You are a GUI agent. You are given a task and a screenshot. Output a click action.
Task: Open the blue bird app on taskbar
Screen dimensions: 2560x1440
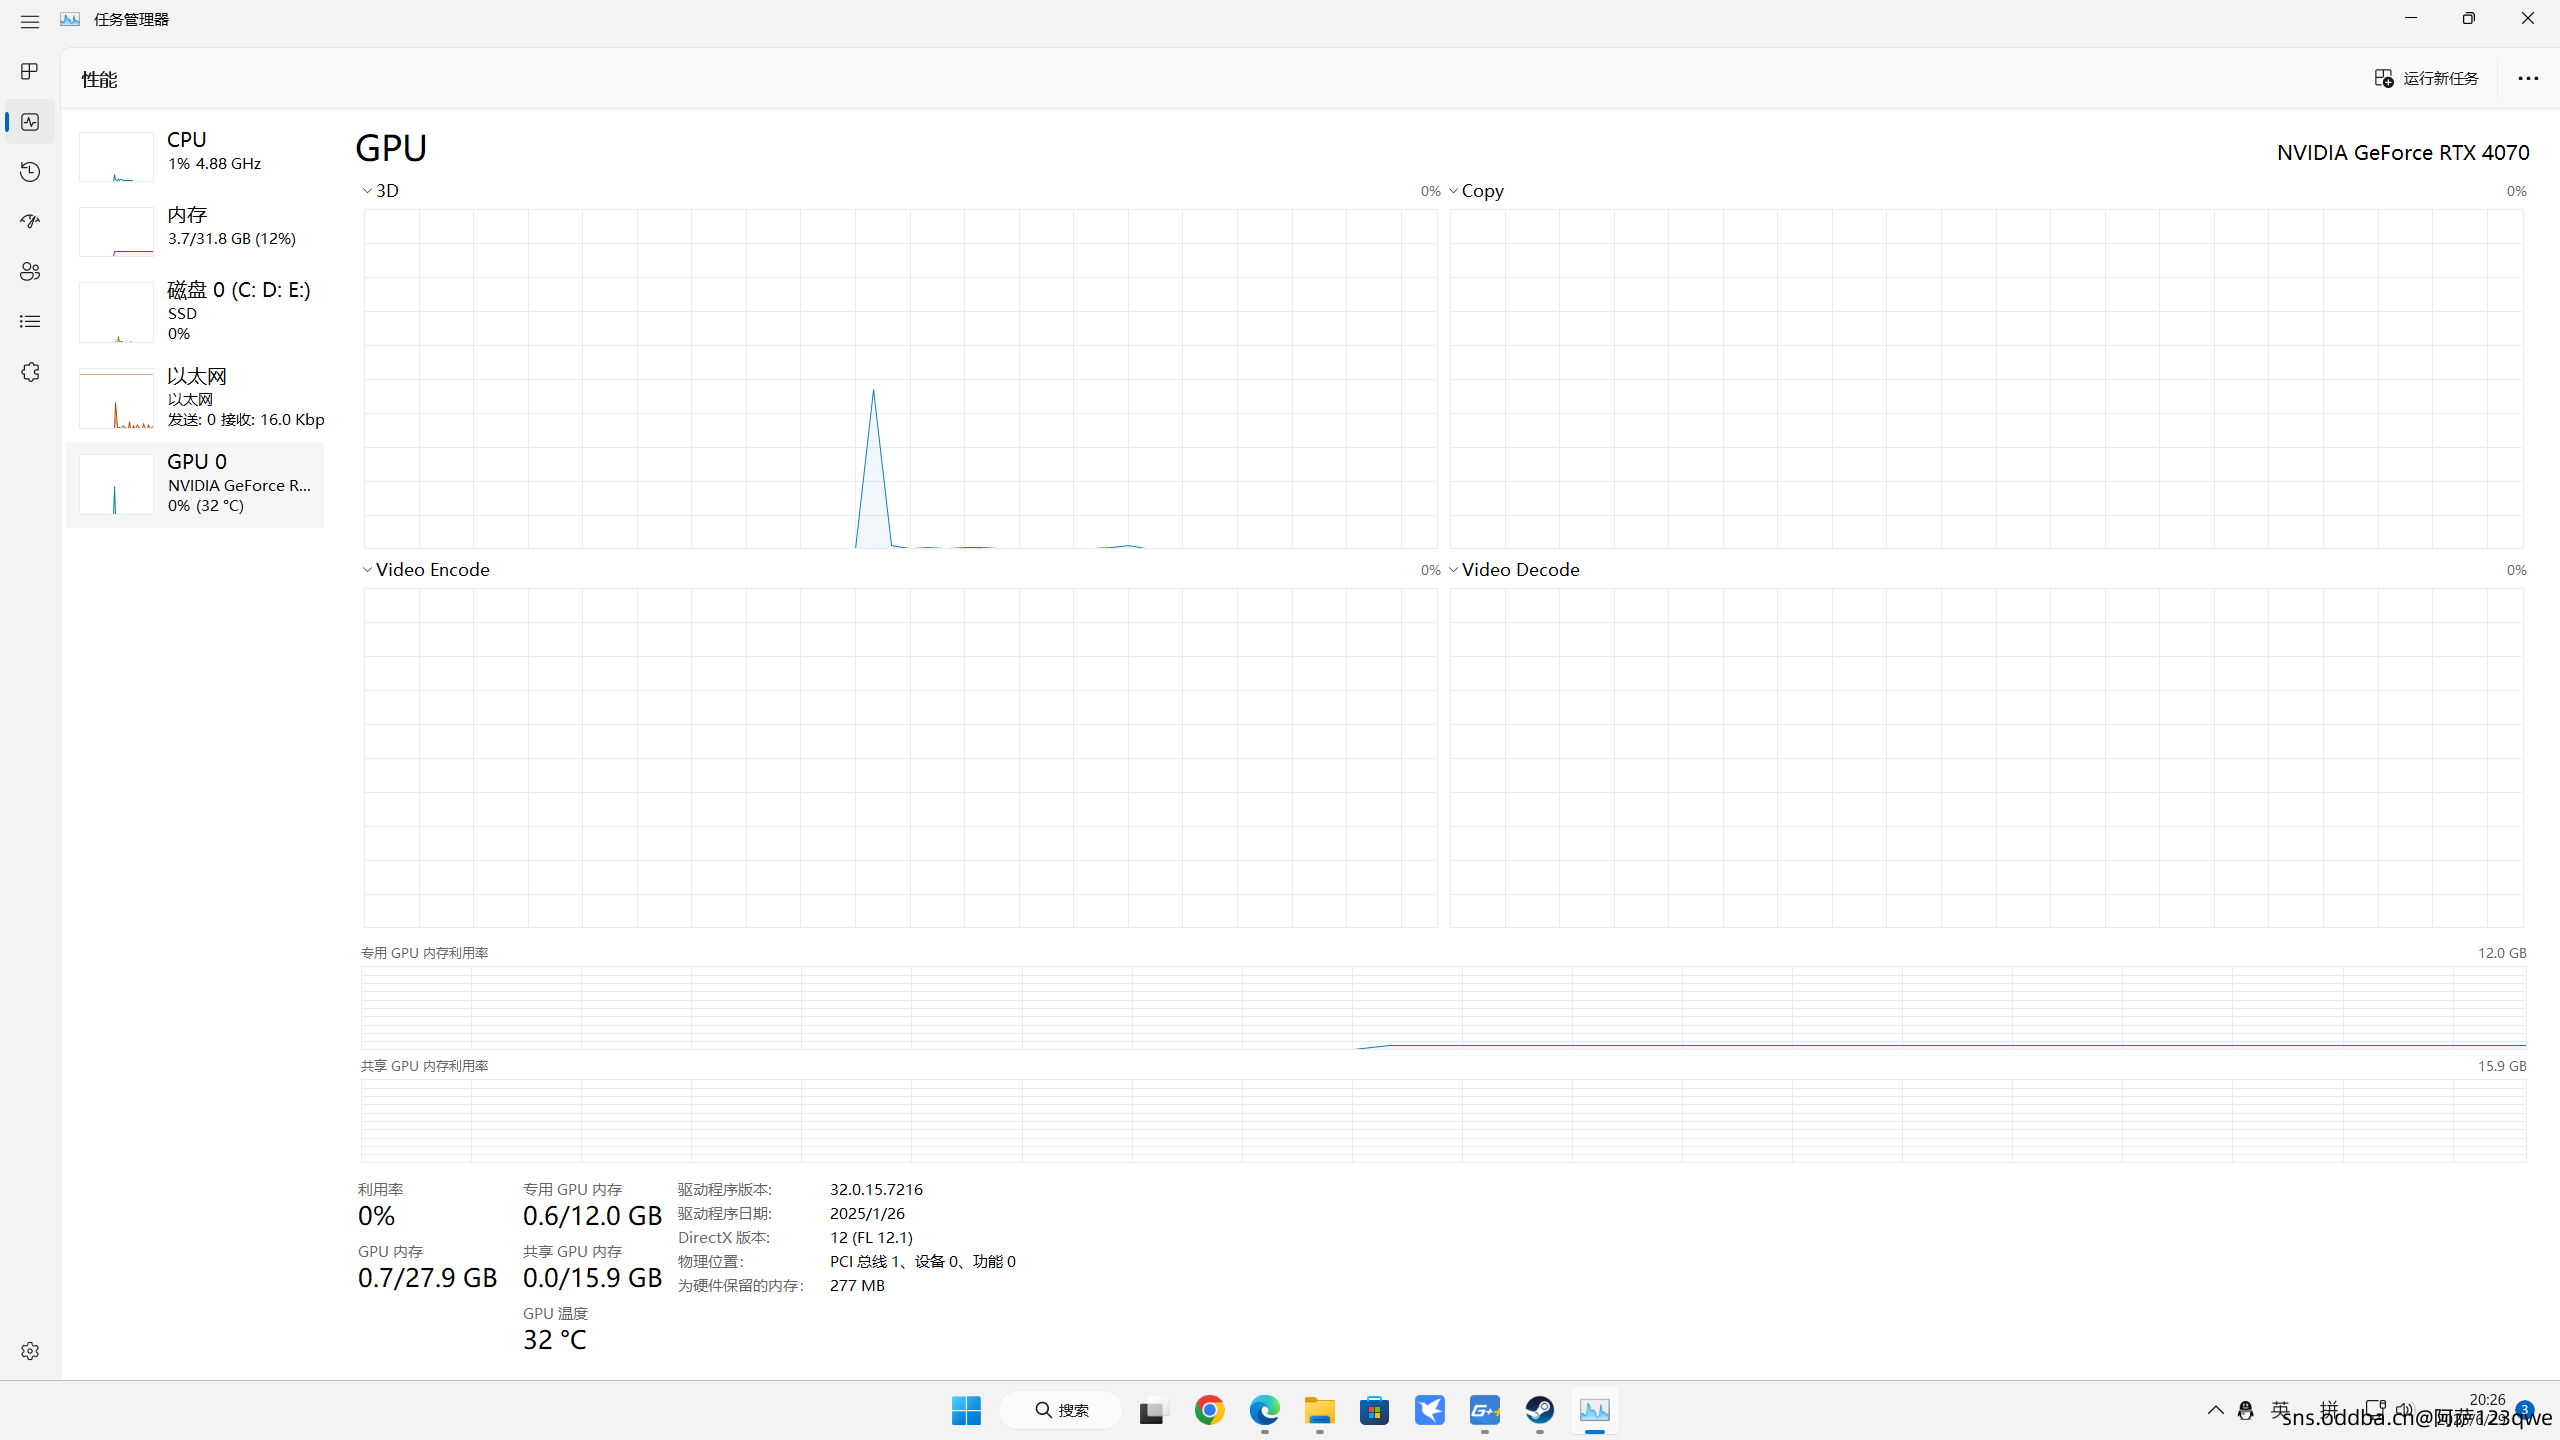[1430, 1410]
